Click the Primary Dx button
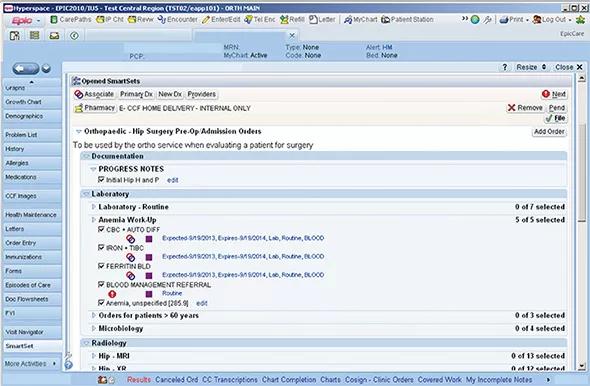Image resolution: width=590 pixels, height=386 pixels. point(136,94)
